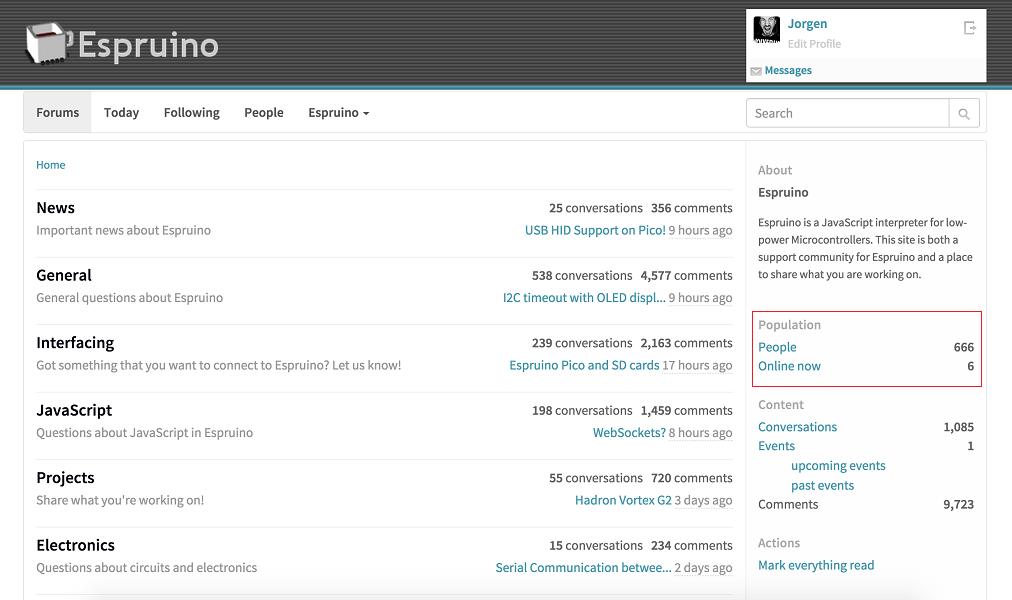Click inside the Search field
This screenshot has width=1012, height=600.
[847, 114]
